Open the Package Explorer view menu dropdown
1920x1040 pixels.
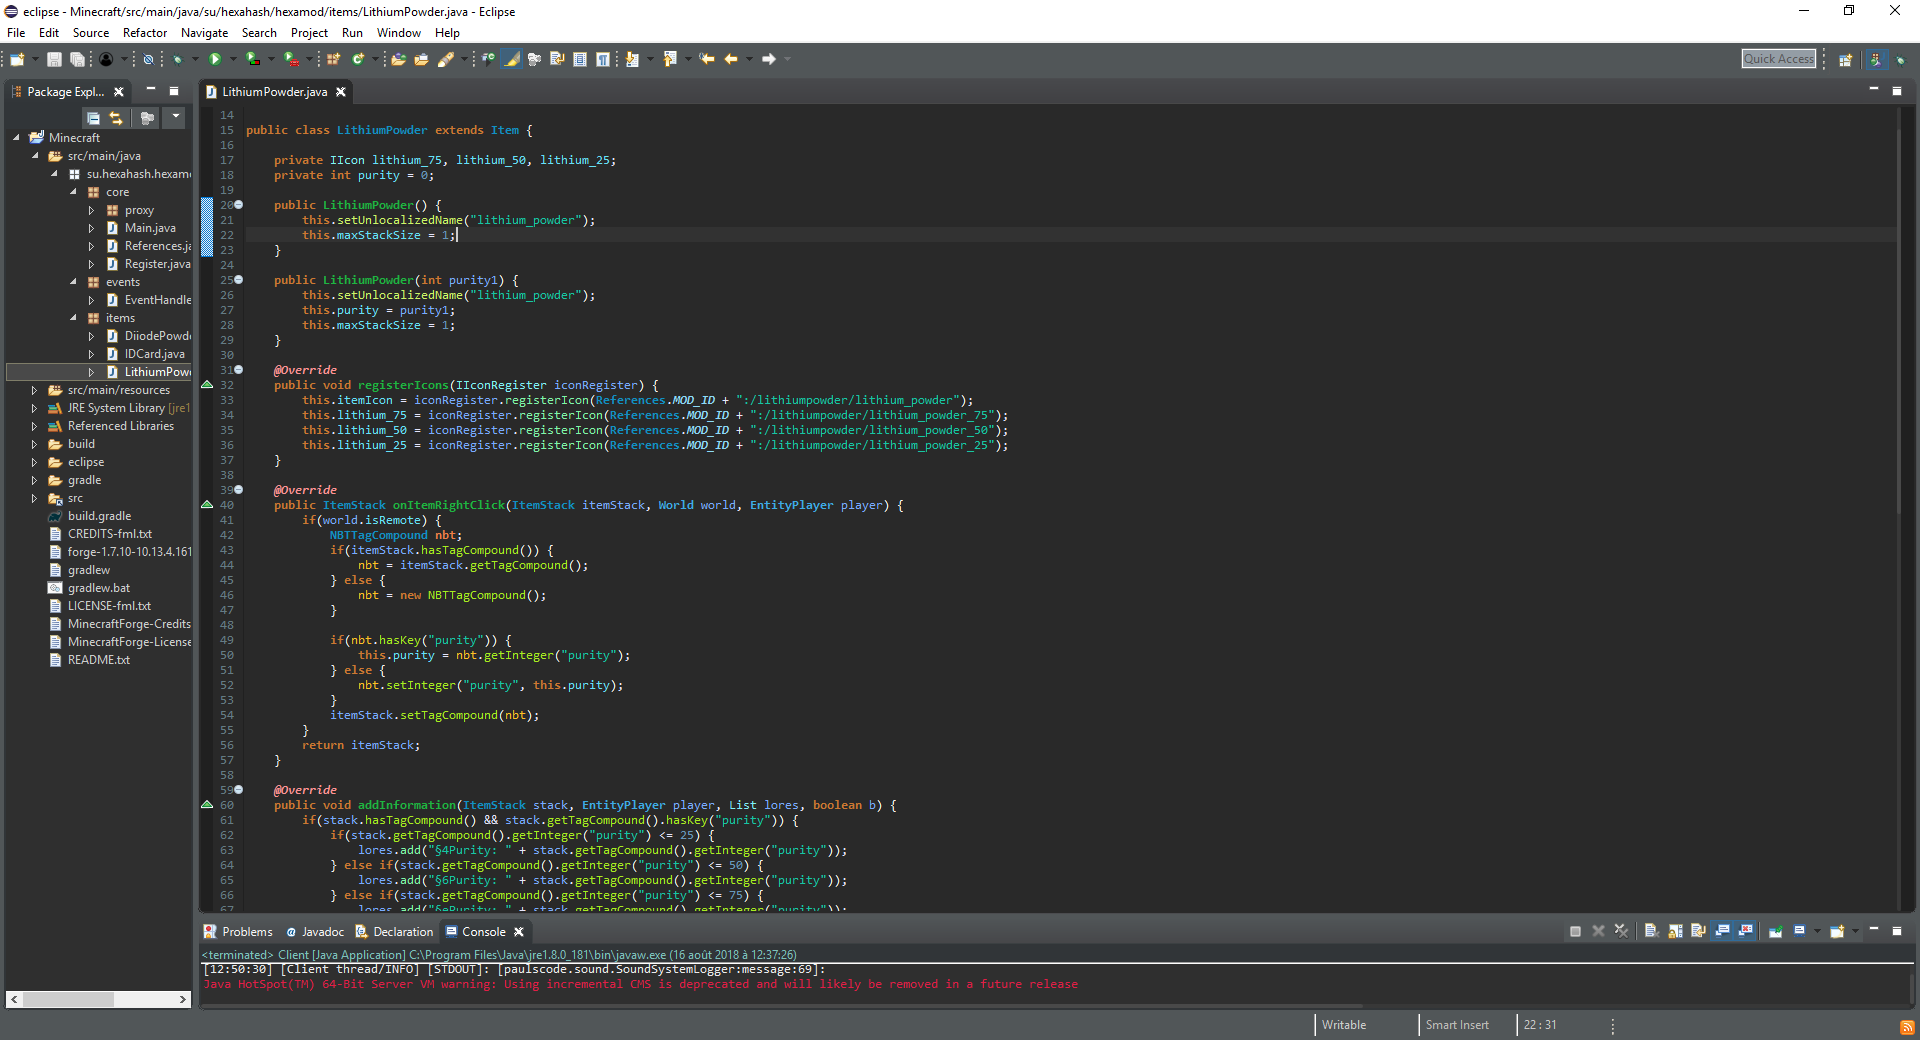click(175, 118)
